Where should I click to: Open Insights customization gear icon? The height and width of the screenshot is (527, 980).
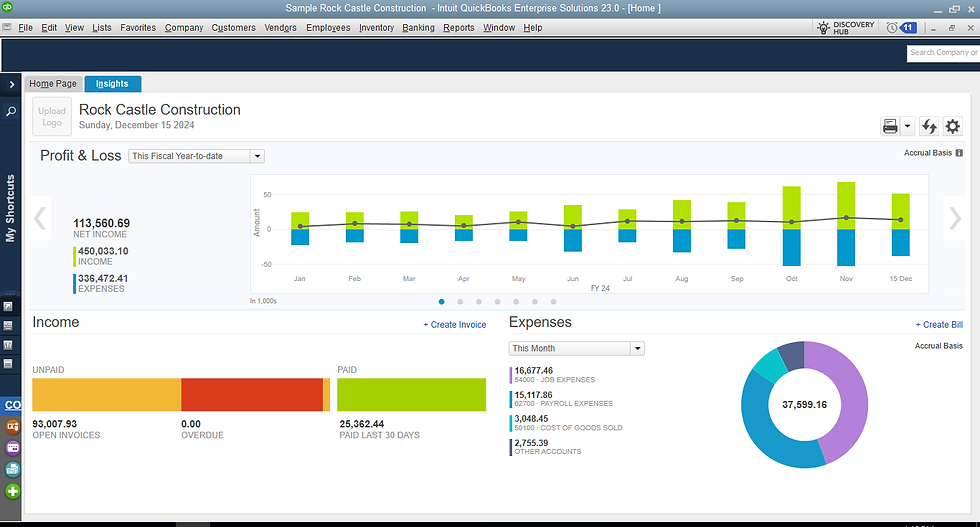point(952,126)
